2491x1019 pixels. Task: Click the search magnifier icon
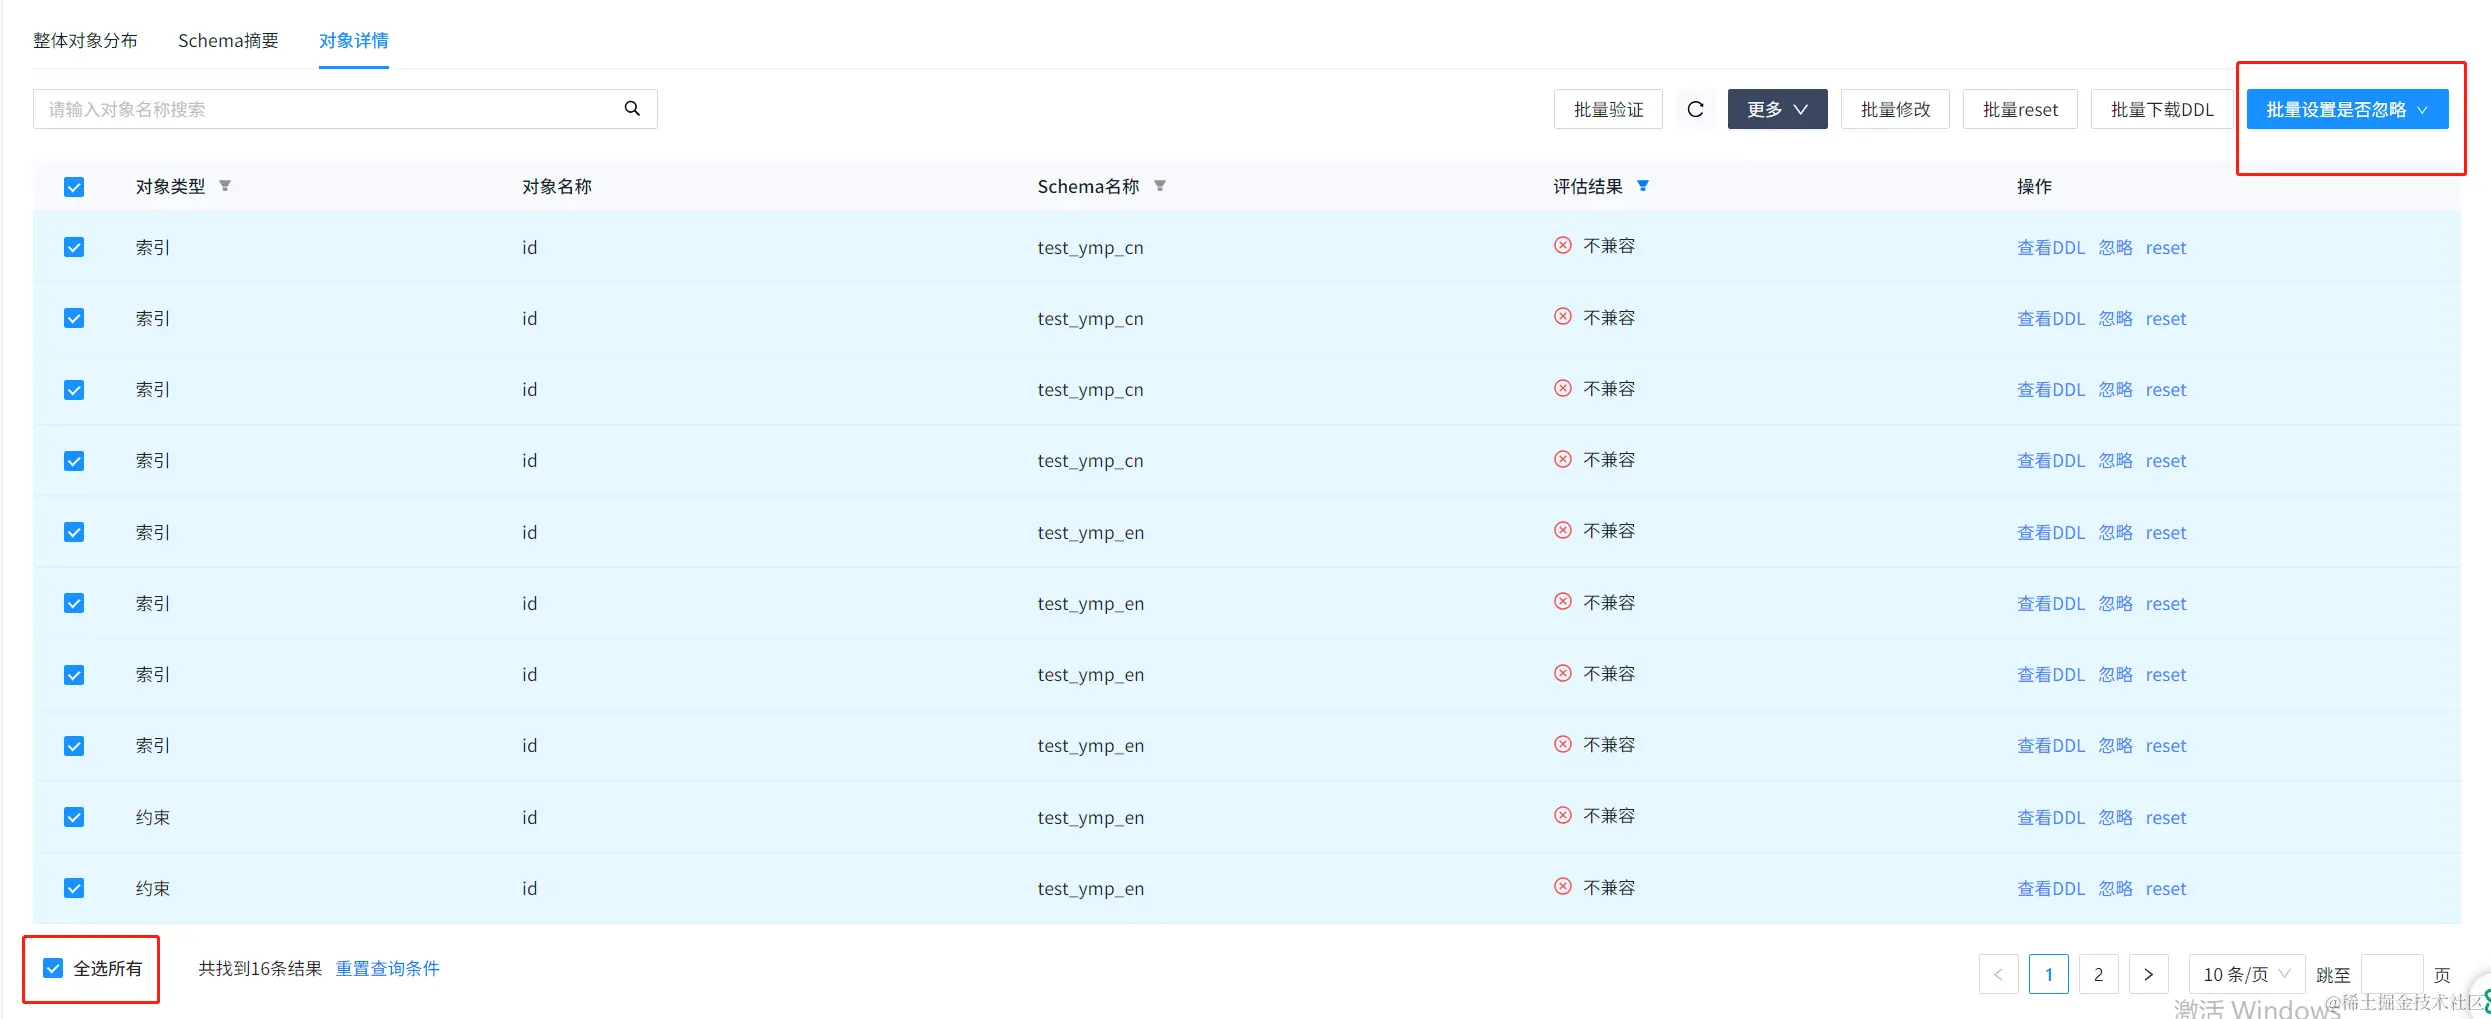coord(632,109)
